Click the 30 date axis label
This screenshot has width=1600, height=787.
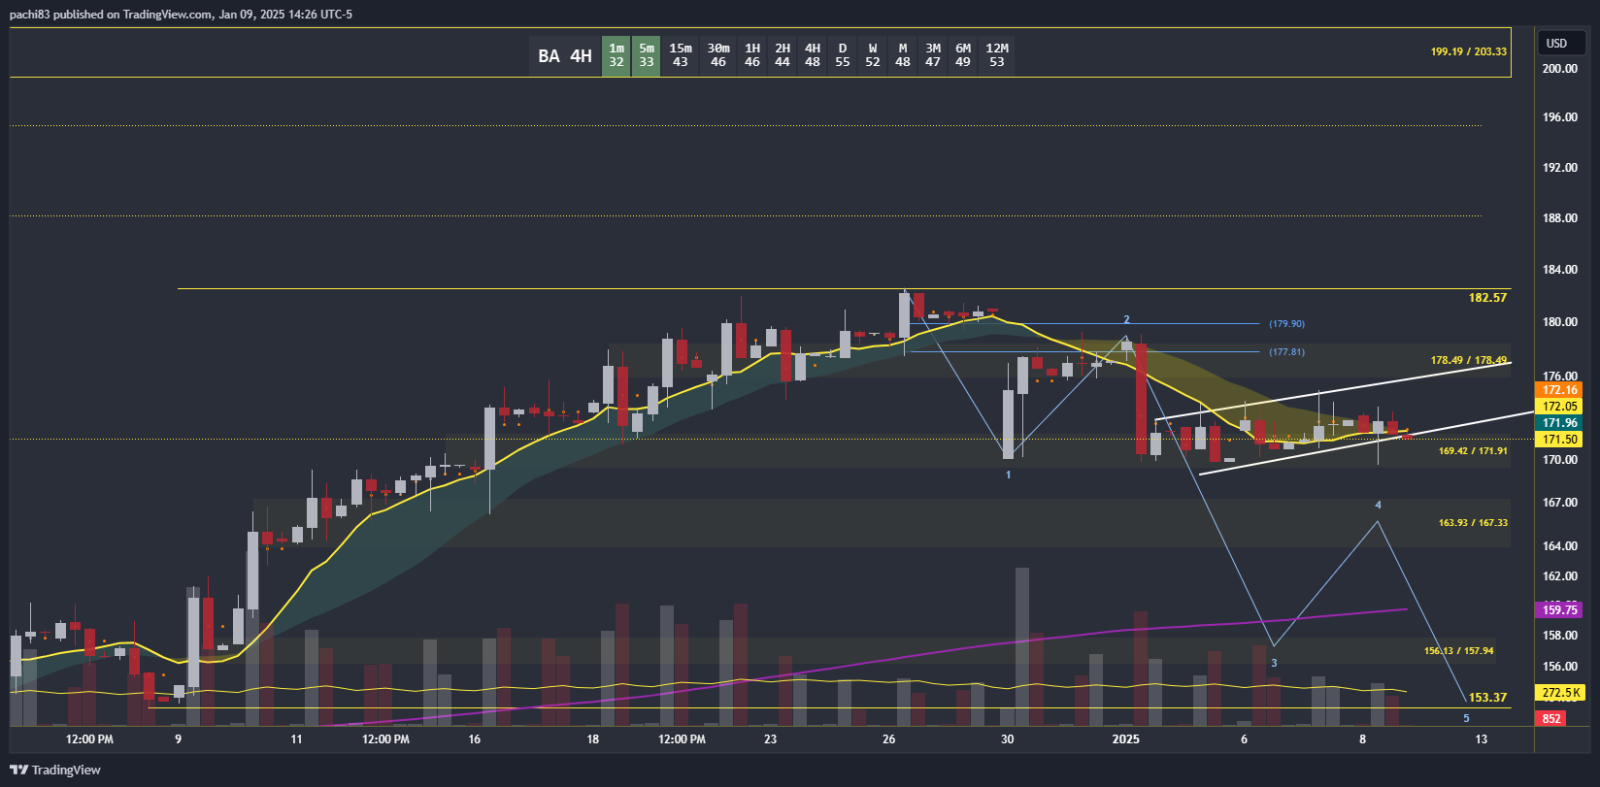coord(1007,740)
